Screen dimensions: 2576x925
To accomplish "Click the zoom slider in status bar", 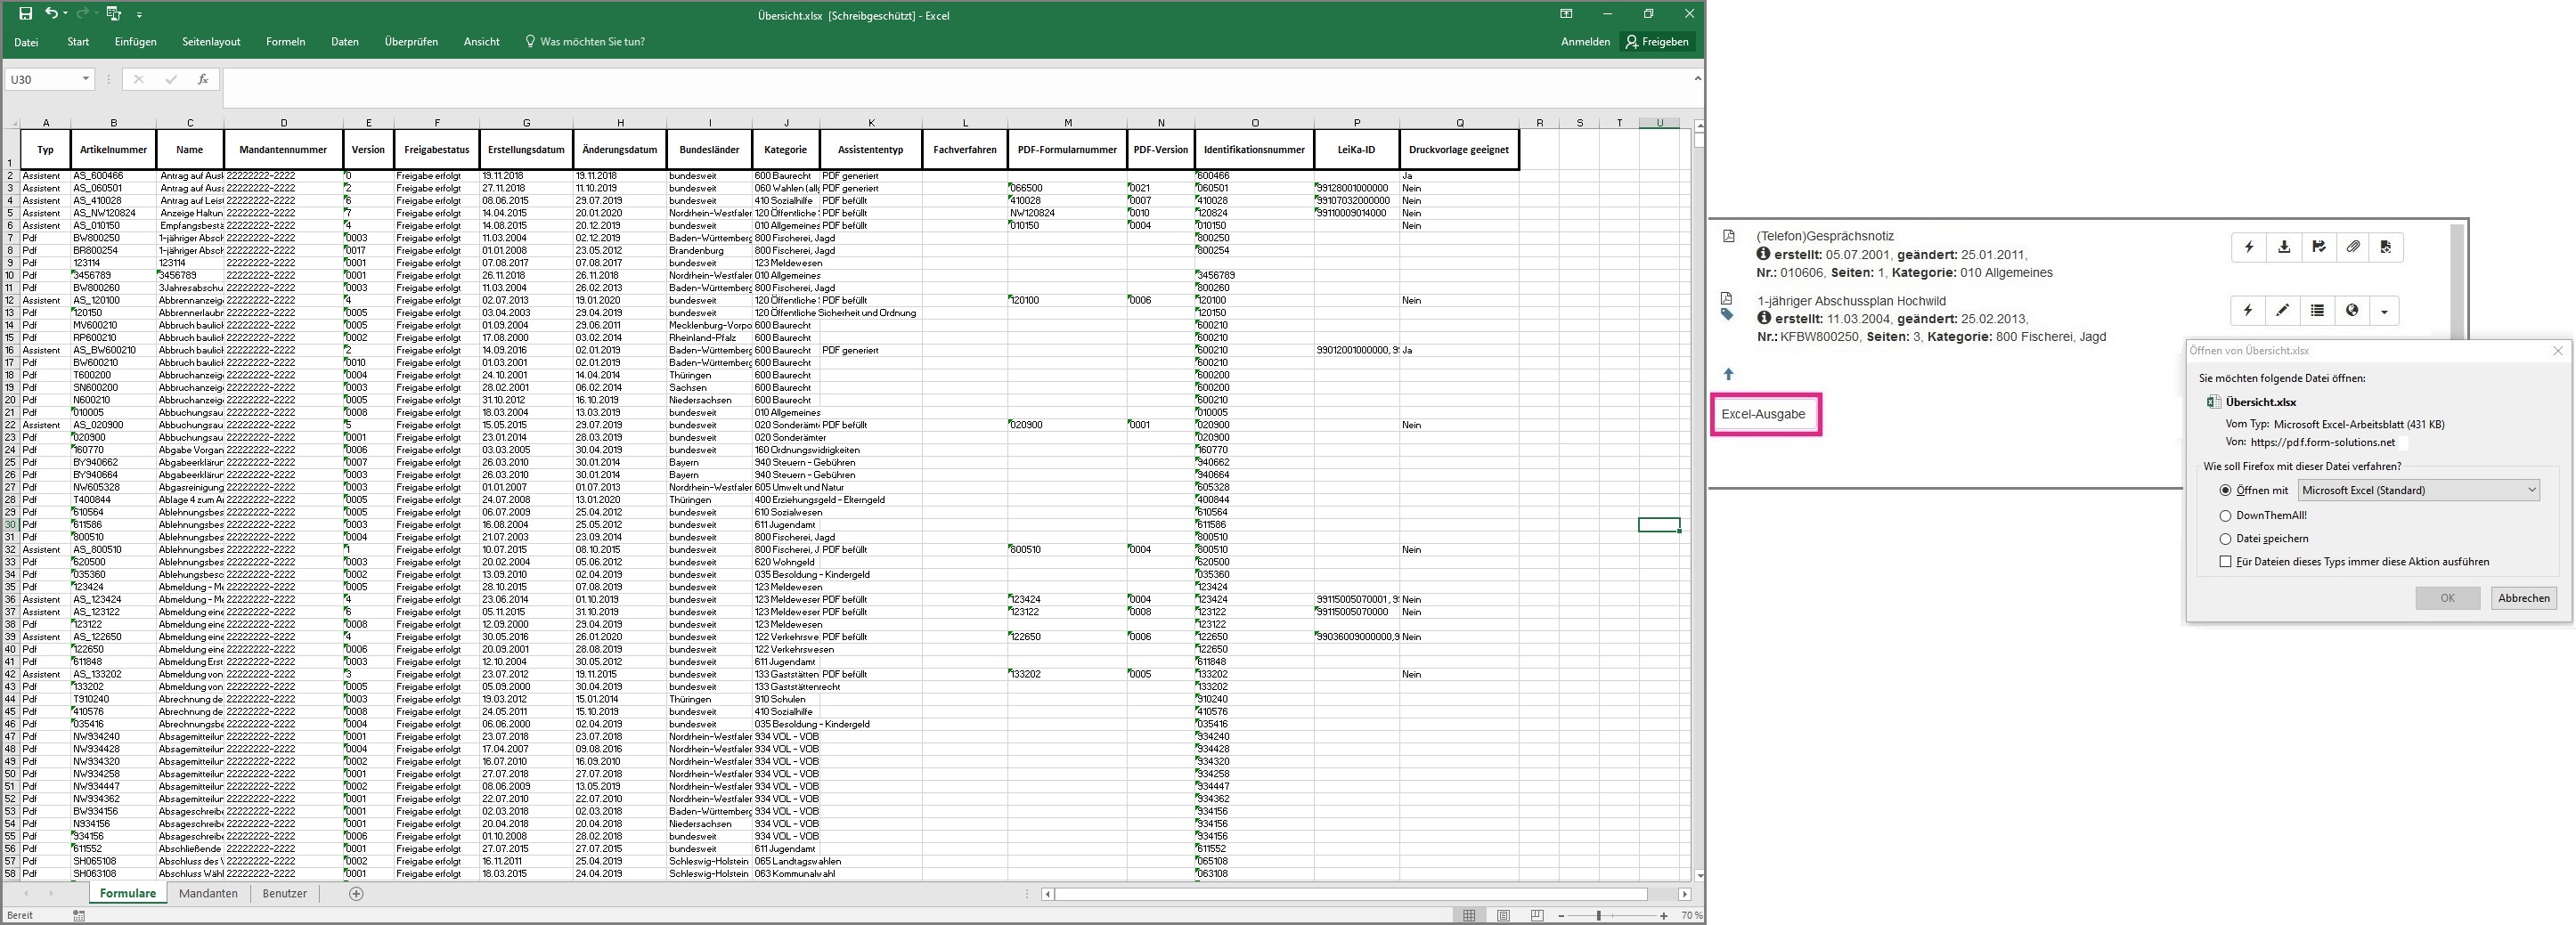I will 1598,915.
